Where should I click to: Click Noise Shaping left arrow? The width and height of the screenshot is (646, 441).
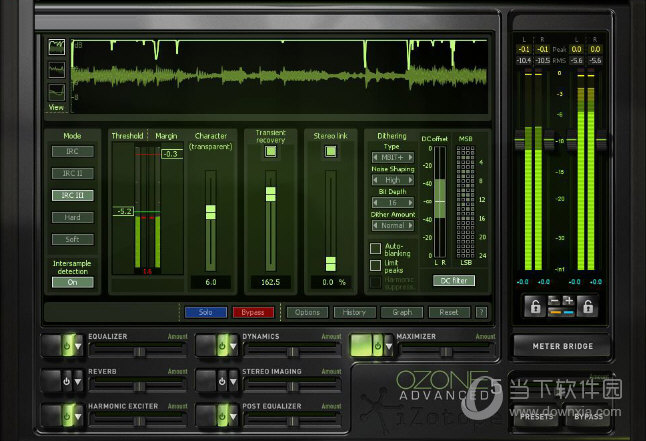(375, 180)
